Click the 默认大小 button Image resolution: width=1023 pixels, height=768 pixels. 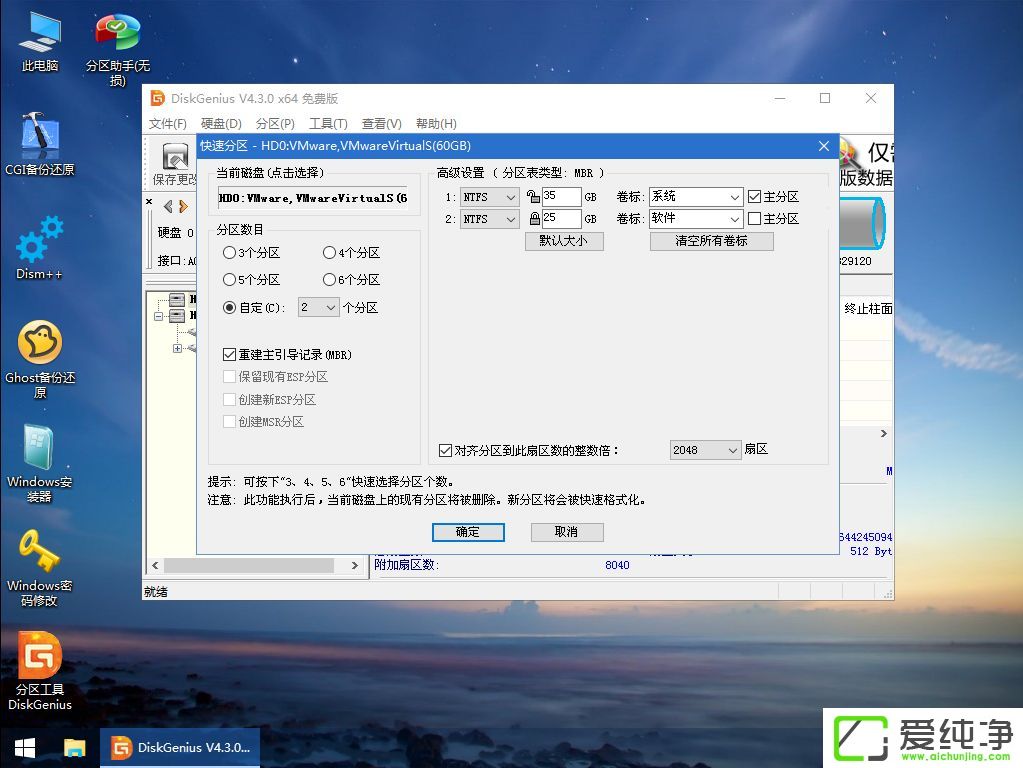(564, 241)
